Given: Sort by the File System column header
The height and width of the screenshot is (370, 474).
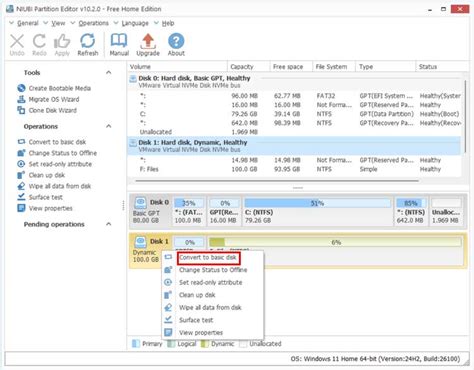Looking at the screenshot, I should [x=334, y=67].
